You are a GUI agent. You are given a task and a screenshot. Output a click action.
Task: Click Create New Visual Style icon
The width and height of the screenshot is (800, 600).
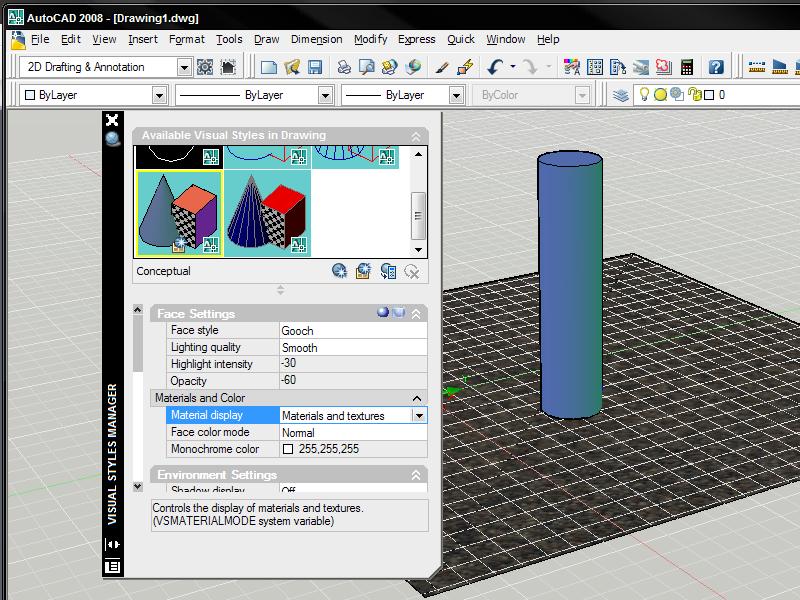(339, 271)
